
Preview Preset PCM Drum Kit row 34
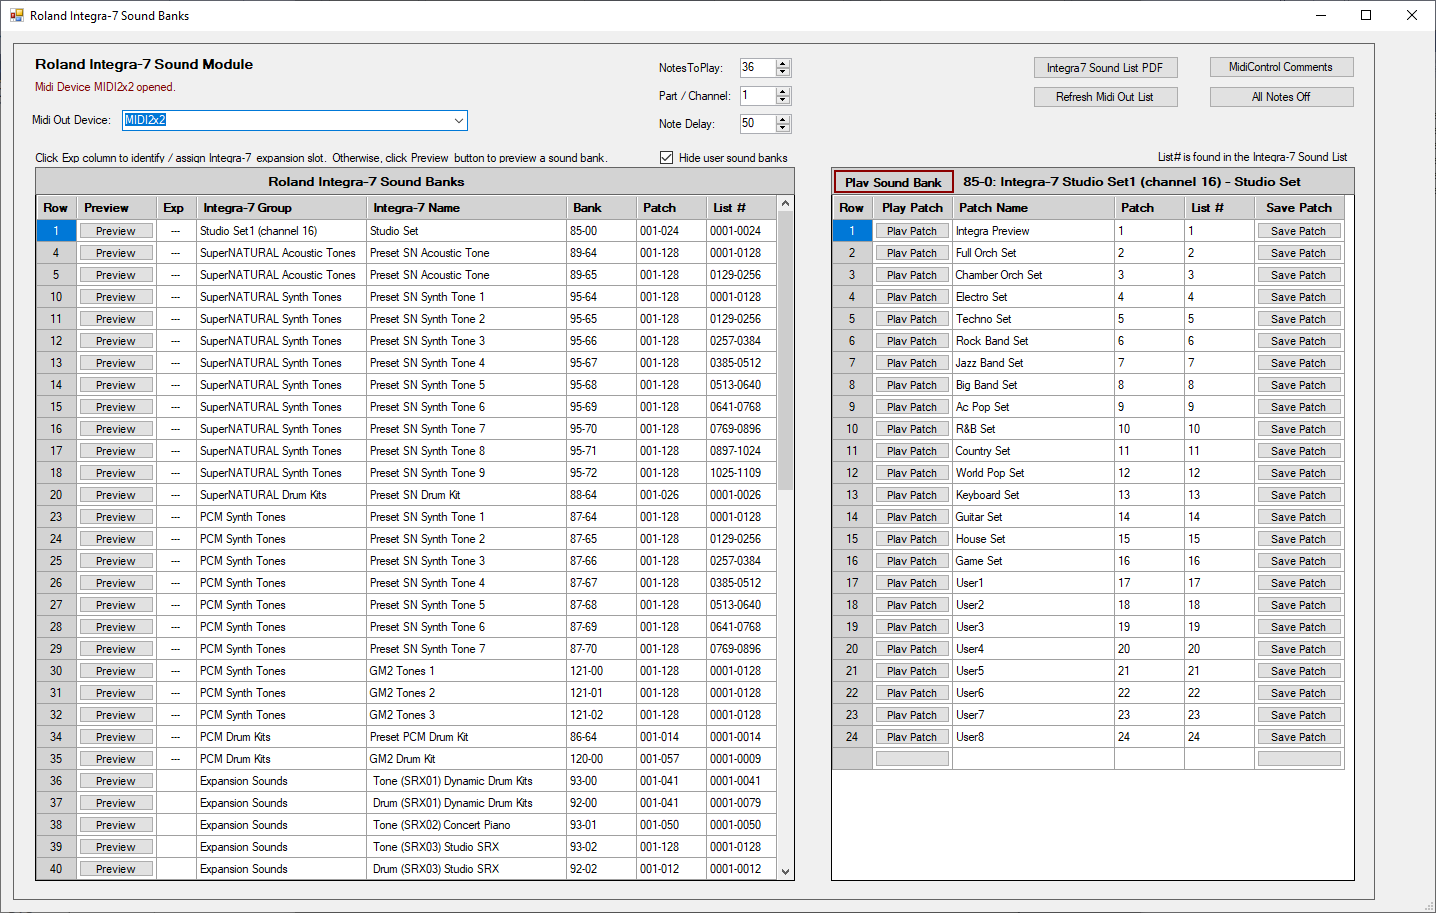116,737
